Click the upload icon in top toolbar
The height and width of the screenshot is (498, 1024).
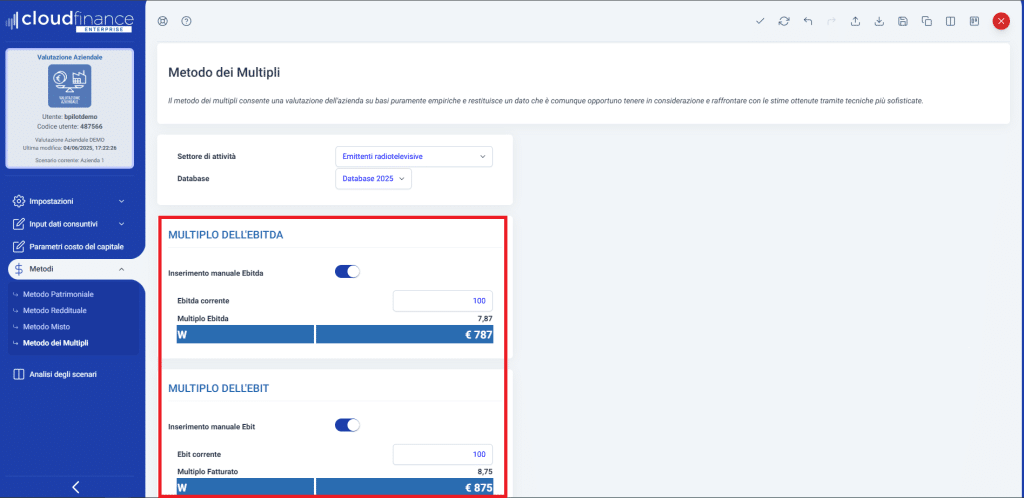[856, 21]
